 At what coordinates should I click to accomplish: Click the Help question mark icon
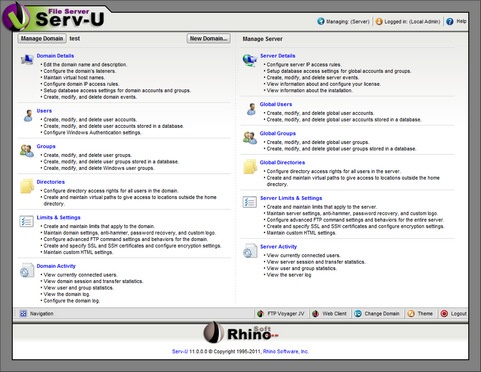(450, 21)
